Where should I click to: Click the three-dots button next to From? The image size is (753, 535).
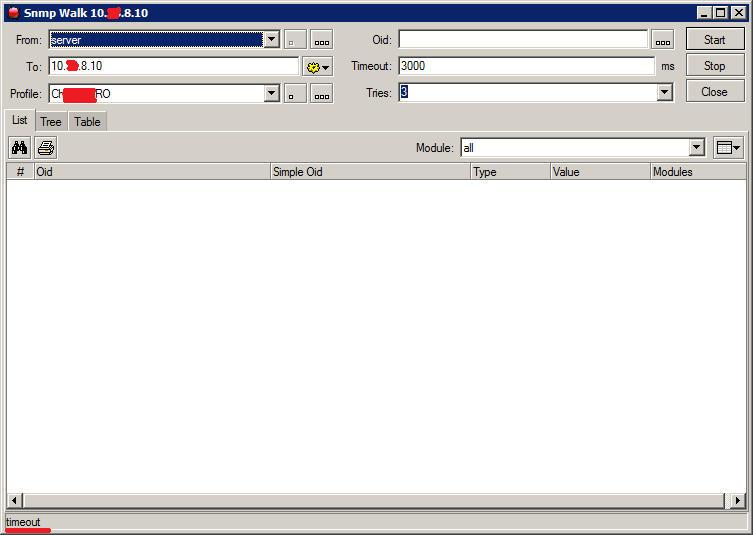[x=321, y=40]
